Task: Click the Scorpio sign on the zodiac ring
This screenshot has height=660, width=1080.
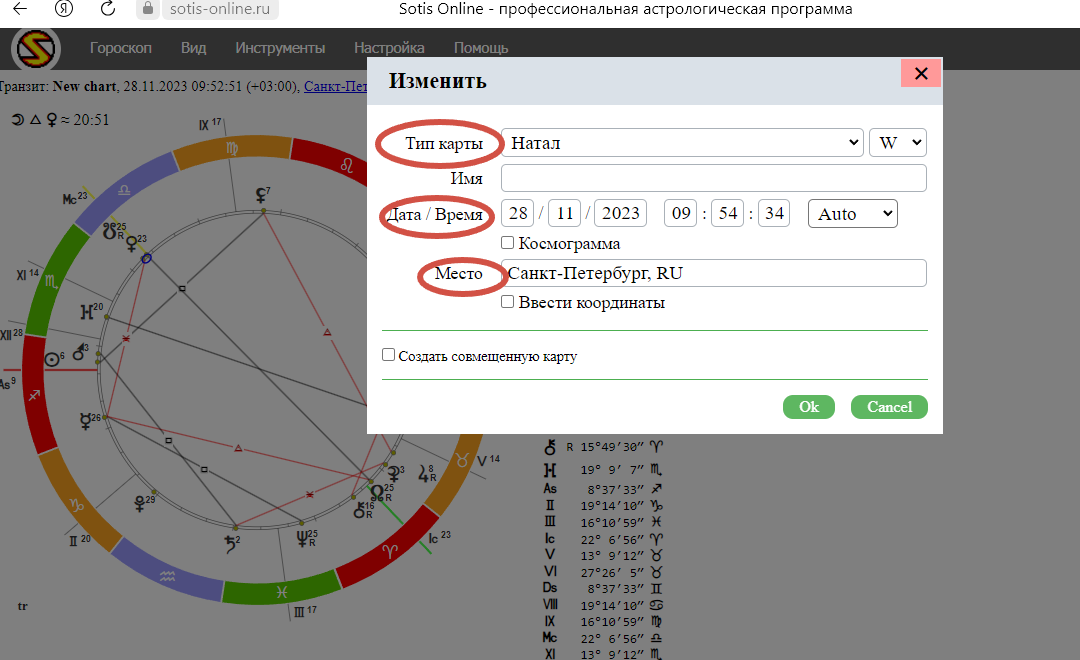Action: click(51, 281)
